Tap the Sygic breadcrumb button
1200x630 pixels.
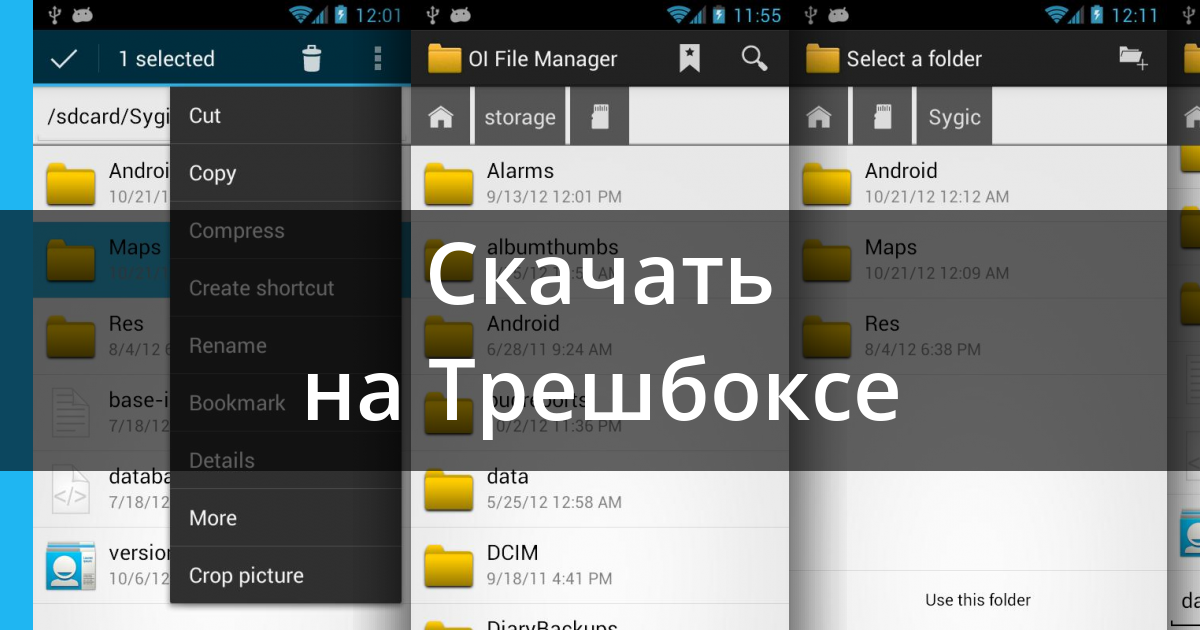pos(955,117)
